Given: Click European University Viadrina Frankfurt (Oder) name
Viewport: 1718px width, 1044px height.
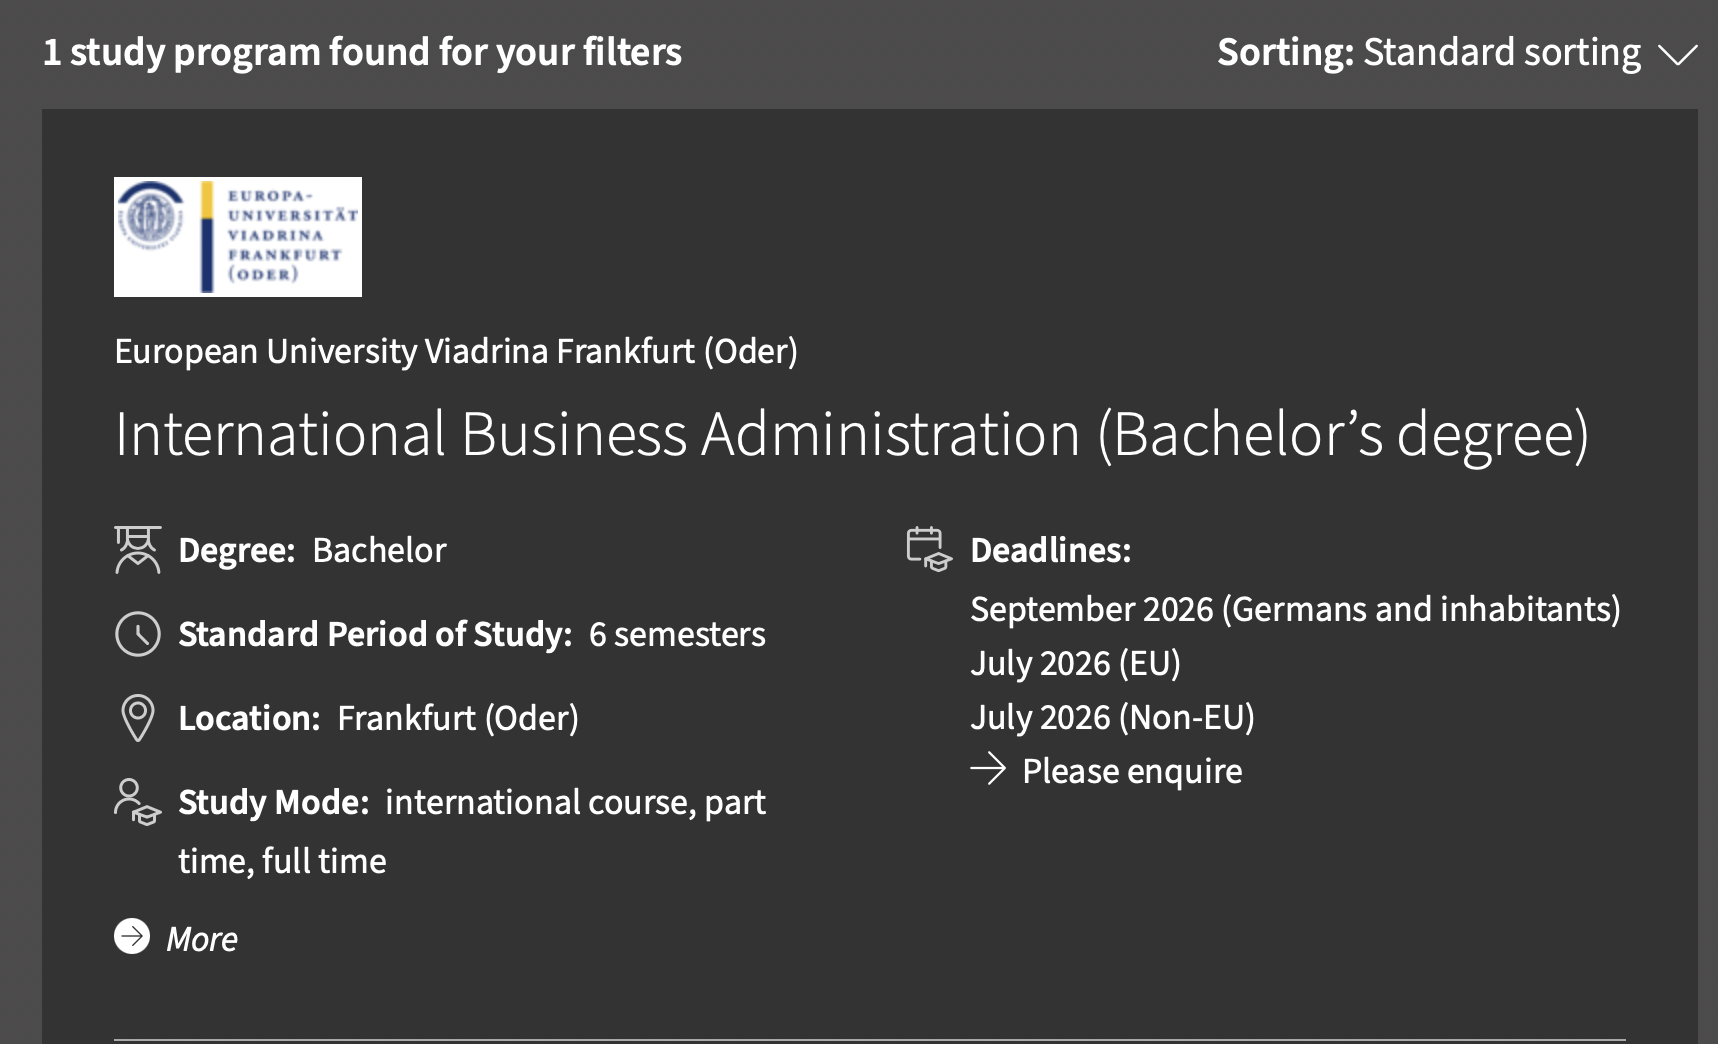Looking at the screenshot, I should pos(456,352).
